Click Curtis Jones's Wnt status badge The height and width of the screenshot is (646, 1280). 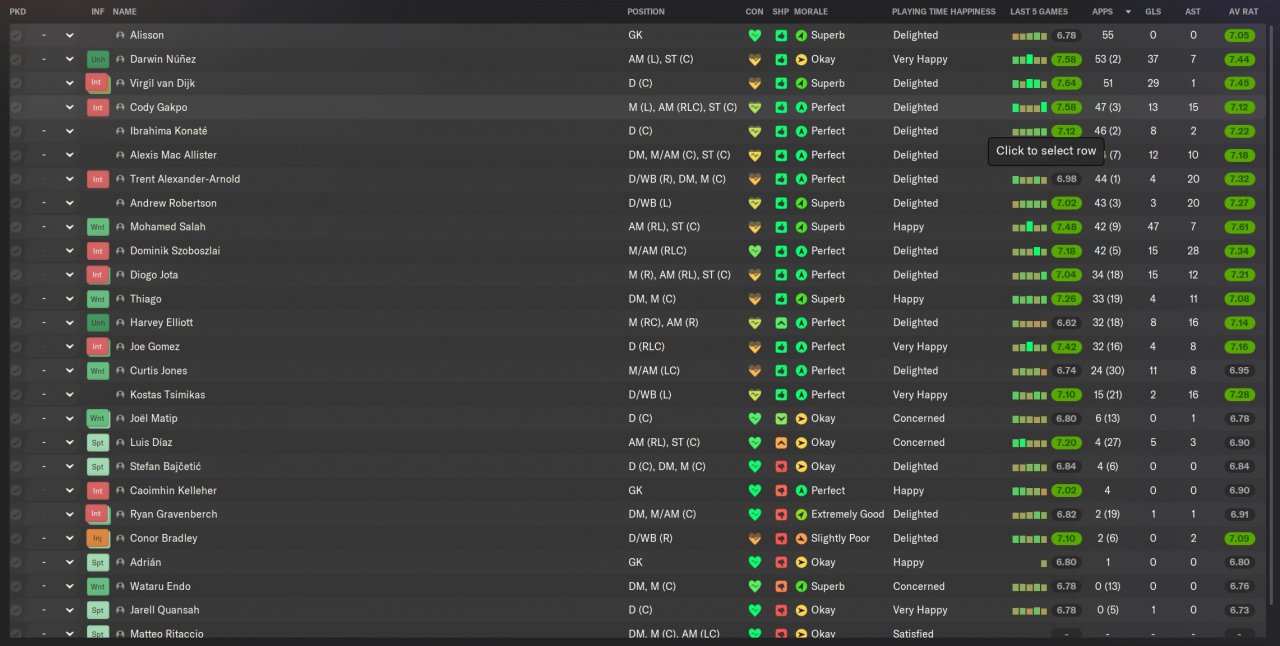[97, 371]
